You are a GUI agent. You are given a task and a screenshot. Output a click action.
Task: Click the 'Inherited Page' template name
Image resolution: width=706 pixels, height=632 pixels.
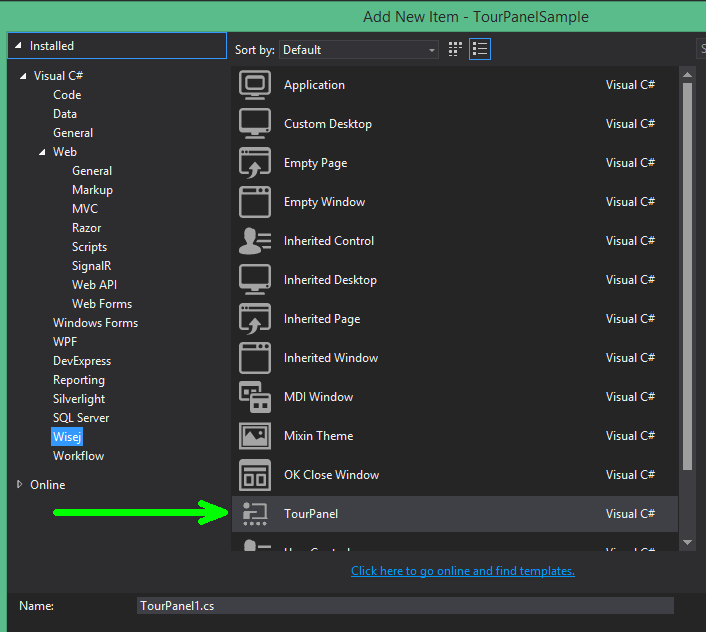322,319
